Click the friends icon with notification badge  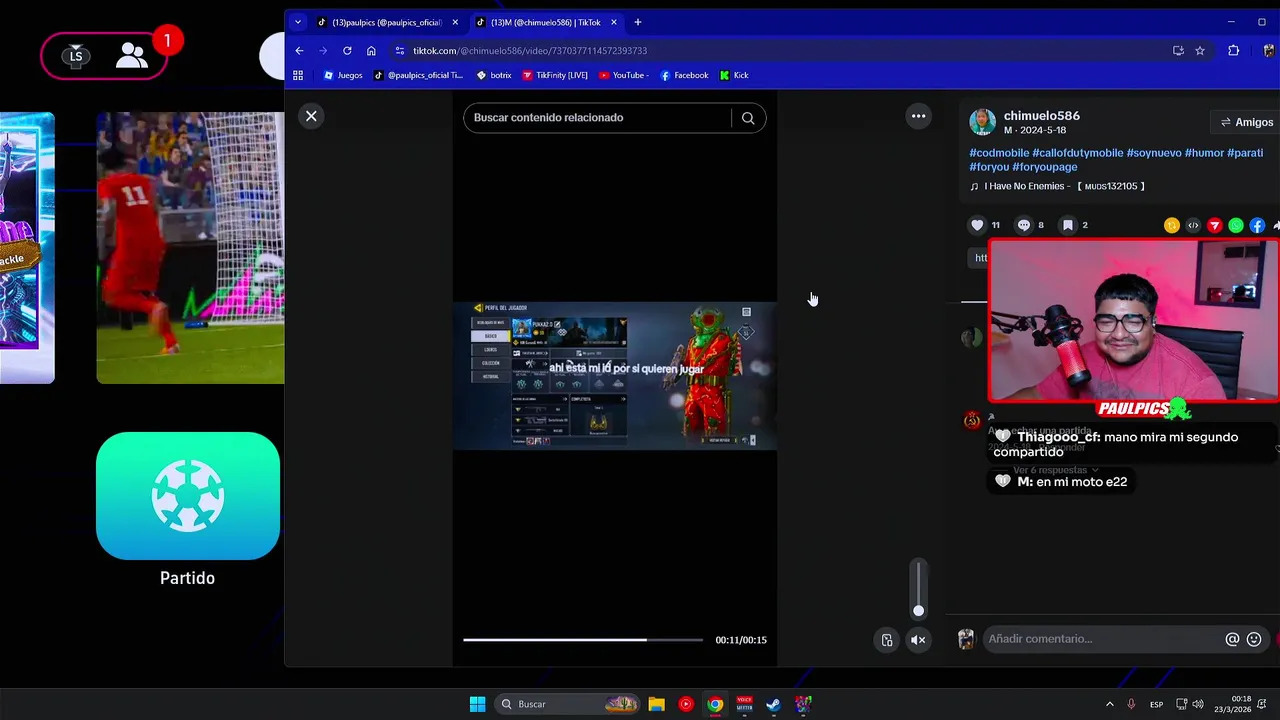pyautogui.click(x=131, y=56)
